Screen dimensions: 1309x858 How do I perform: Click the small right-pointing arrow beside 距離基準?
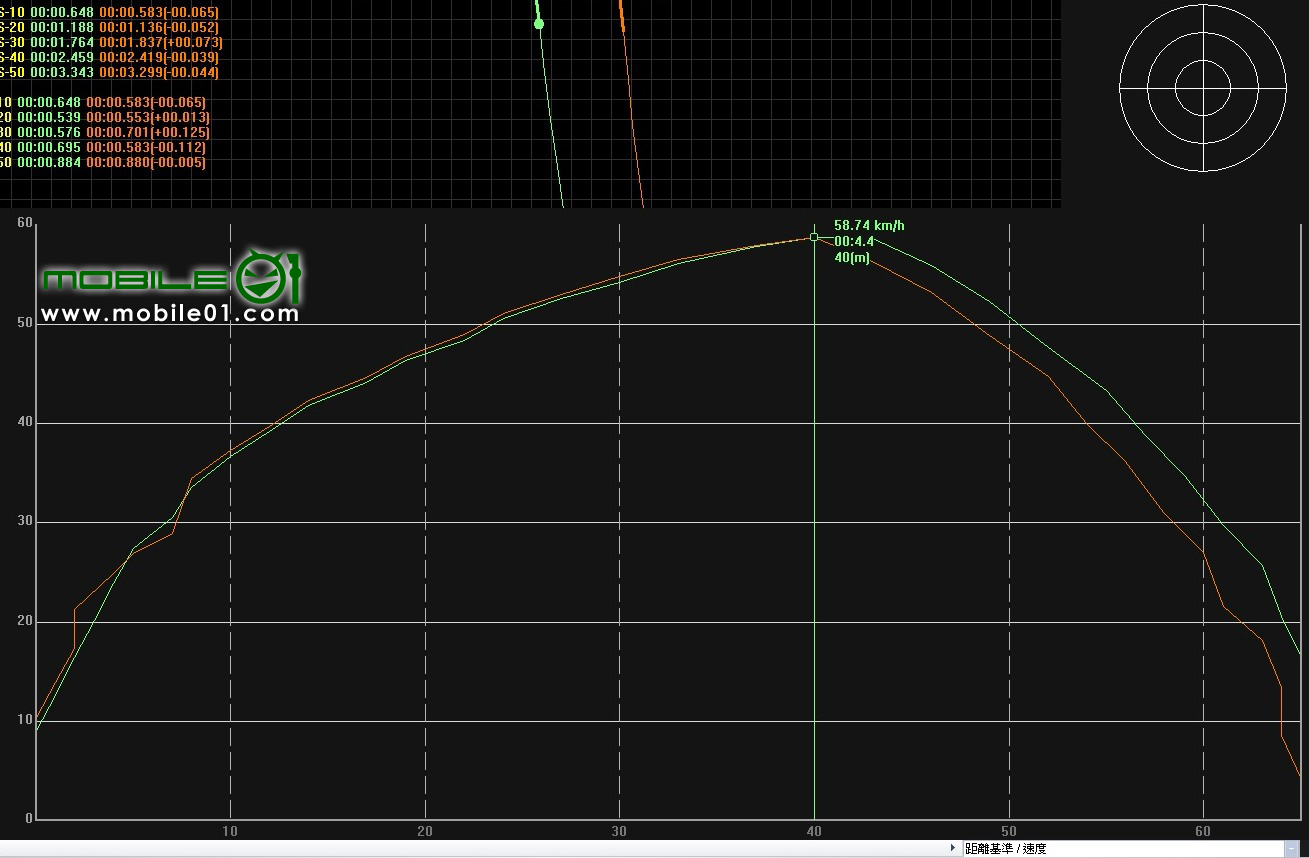tap(953, 848)
